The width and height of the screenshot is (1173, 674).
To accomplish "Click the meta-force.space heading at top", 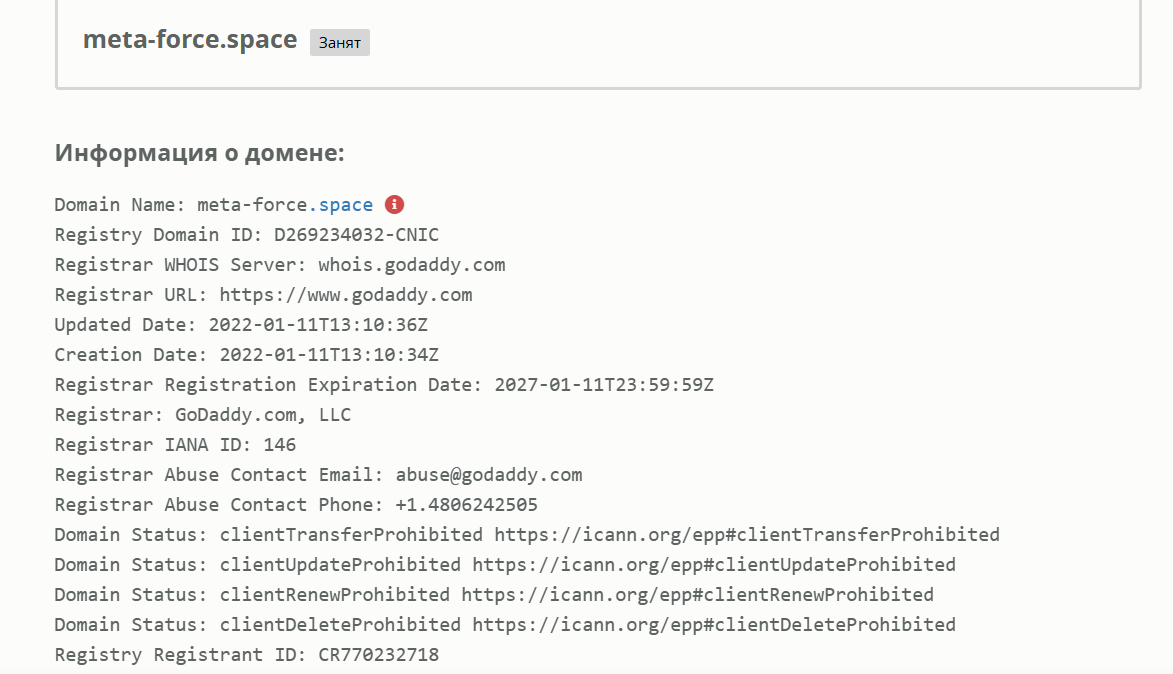I will click(x=190, y=40).
